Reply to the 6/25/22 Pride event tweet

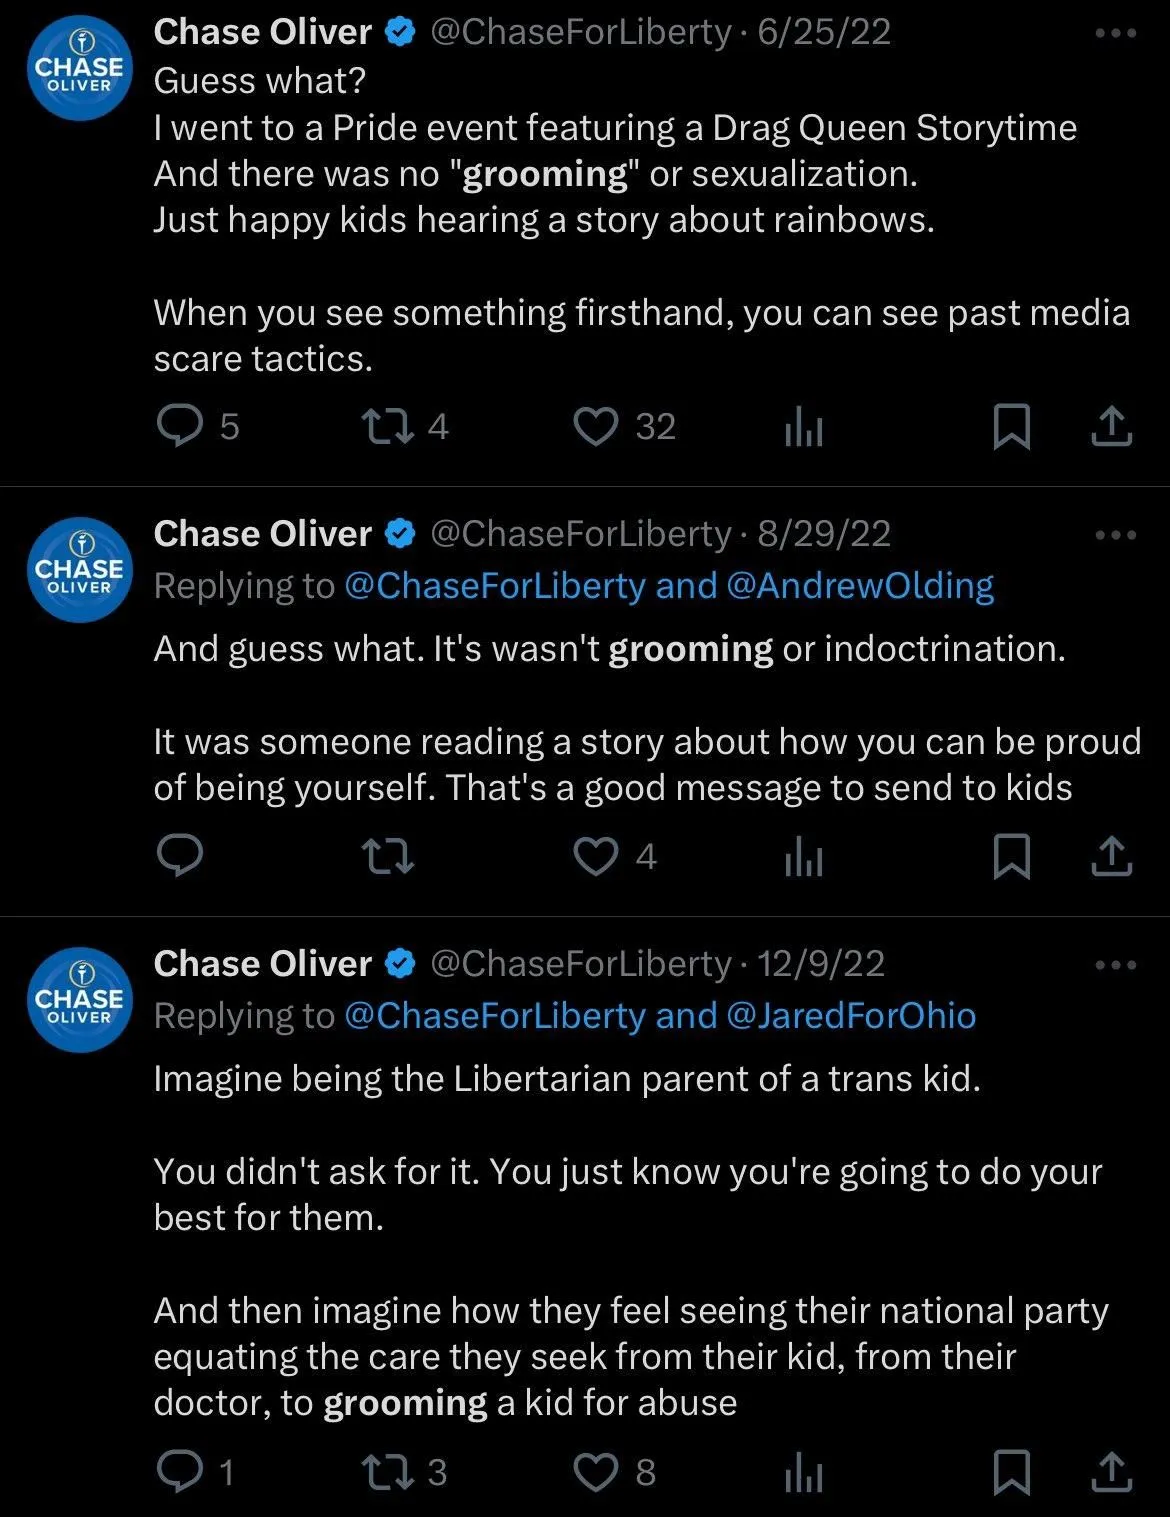181,427
